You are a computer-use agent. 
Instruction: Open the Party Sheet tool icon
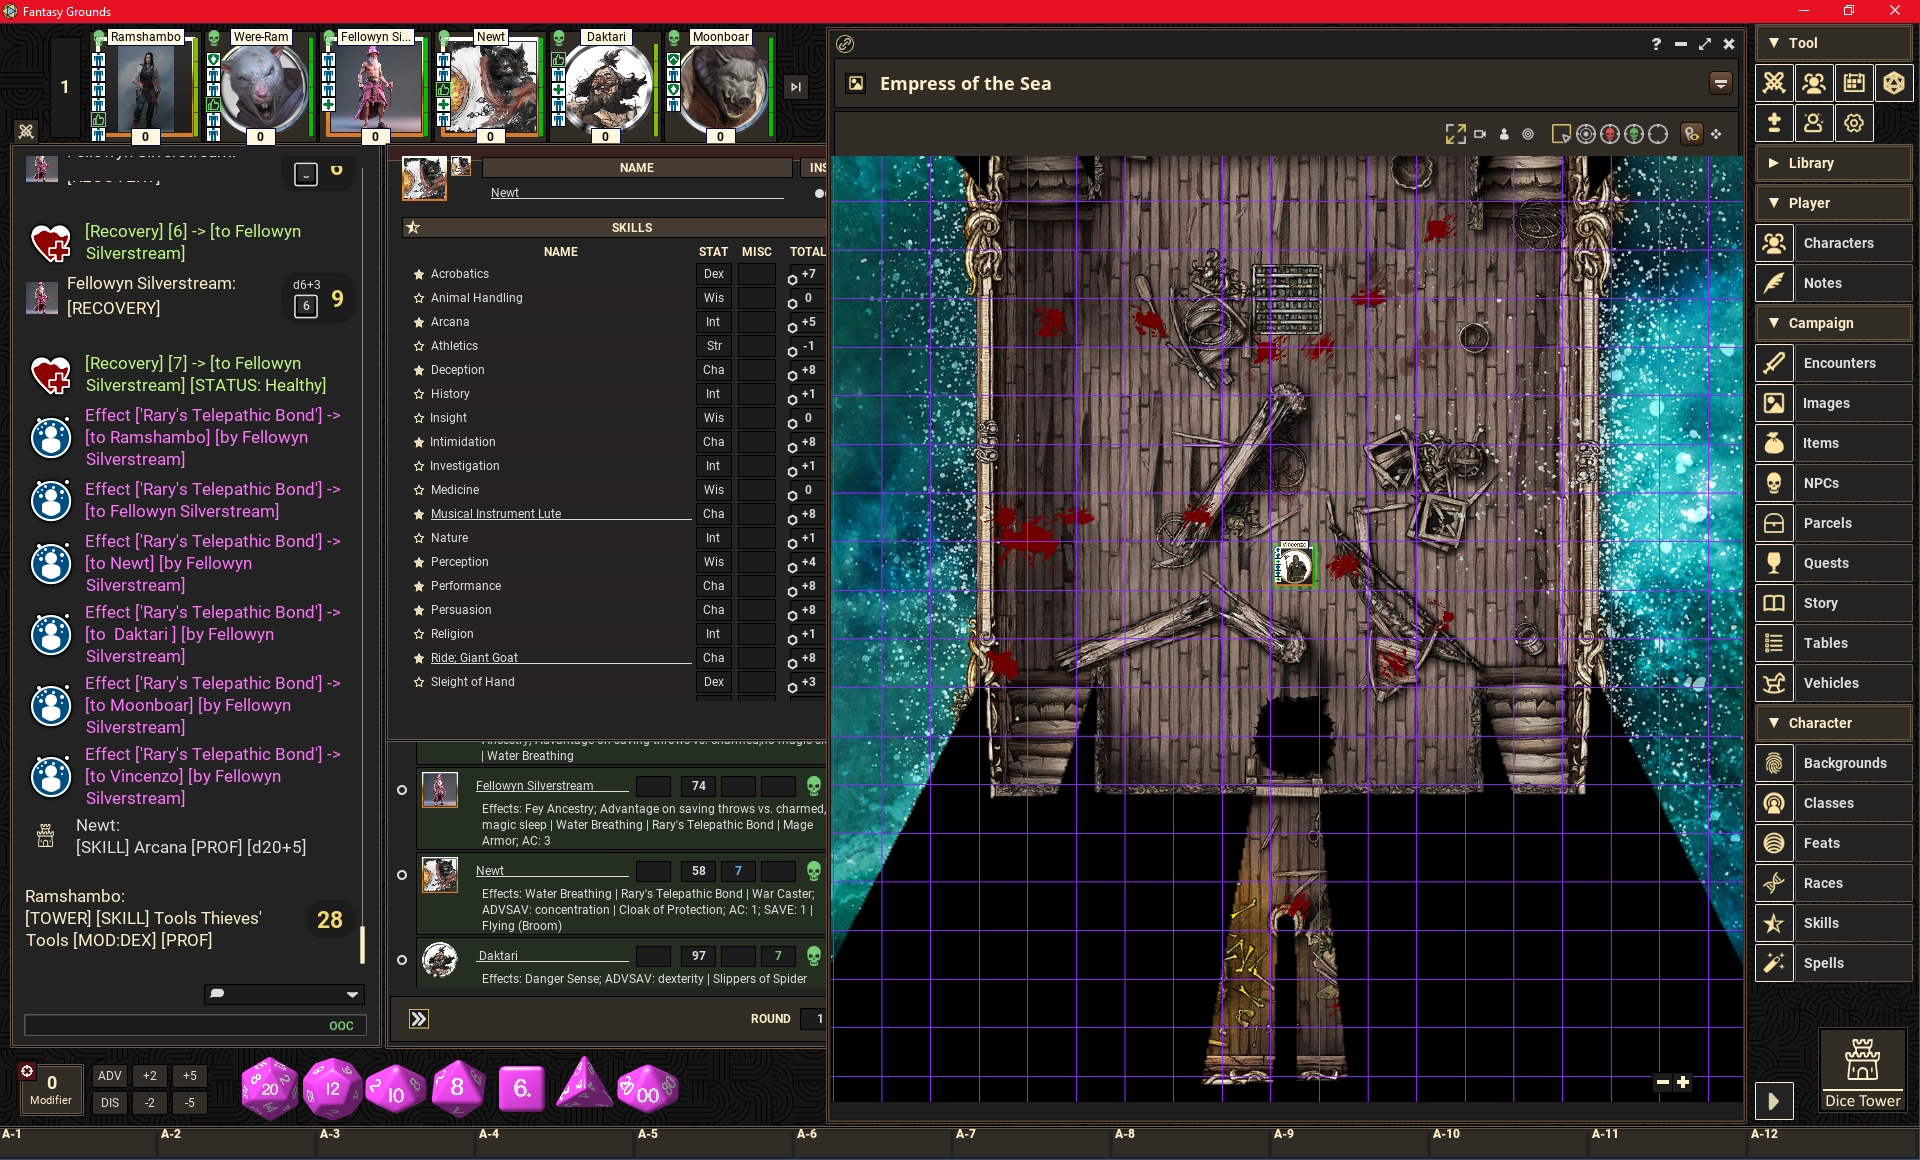coord(1814,83)
